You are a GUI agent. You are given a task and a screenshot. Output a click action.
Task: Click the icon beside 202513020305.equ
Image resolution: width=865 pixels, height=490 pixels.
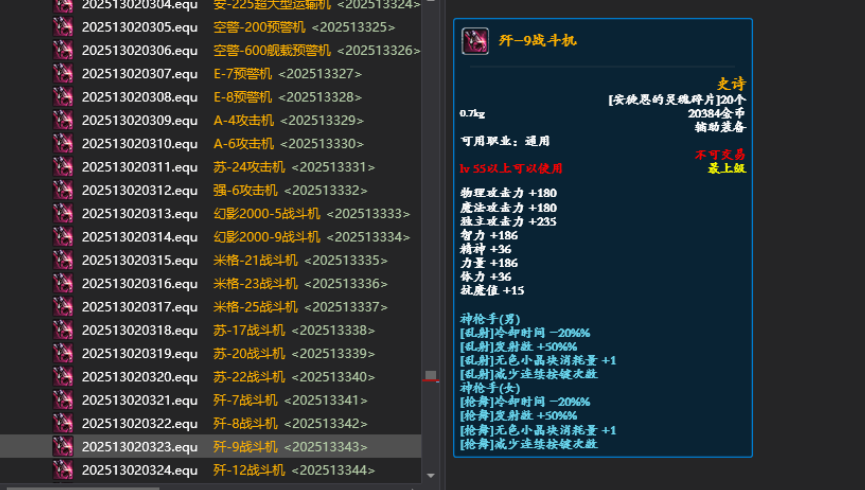[x=63, y=27]
